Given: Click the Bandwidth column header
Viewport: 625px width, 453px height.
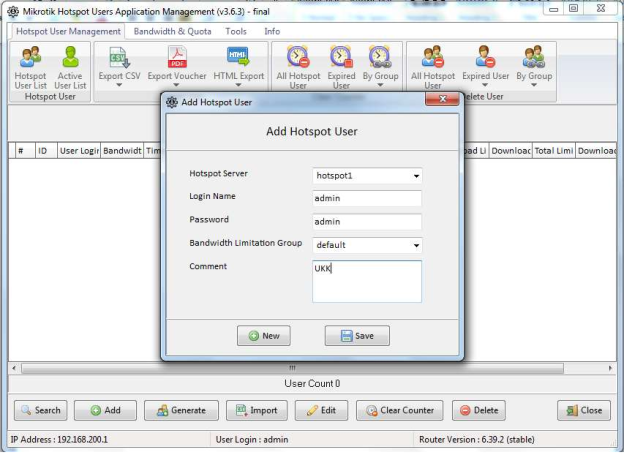Looking at the screenshot, I should 122,151.
